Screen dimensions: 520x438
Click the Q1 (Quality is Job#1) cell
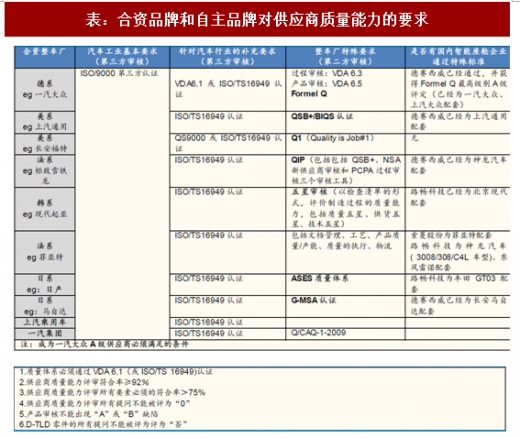click(x=345, y=144)
